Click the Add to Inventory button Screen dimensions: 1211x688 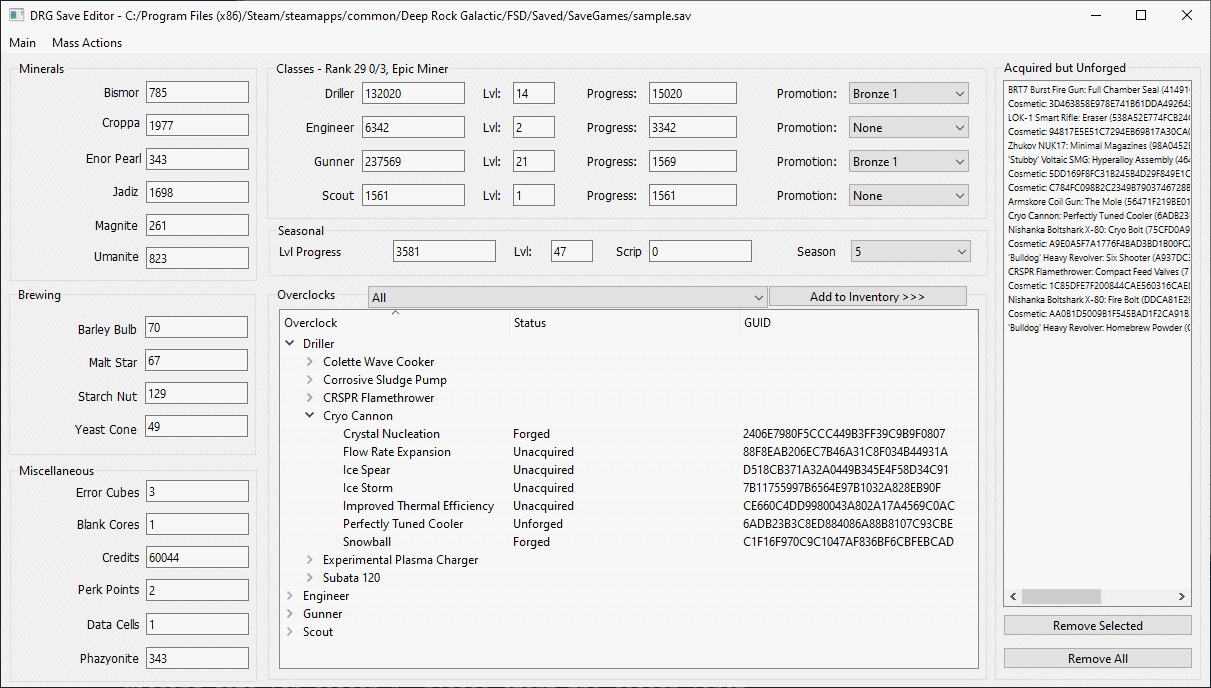[868, 297]
